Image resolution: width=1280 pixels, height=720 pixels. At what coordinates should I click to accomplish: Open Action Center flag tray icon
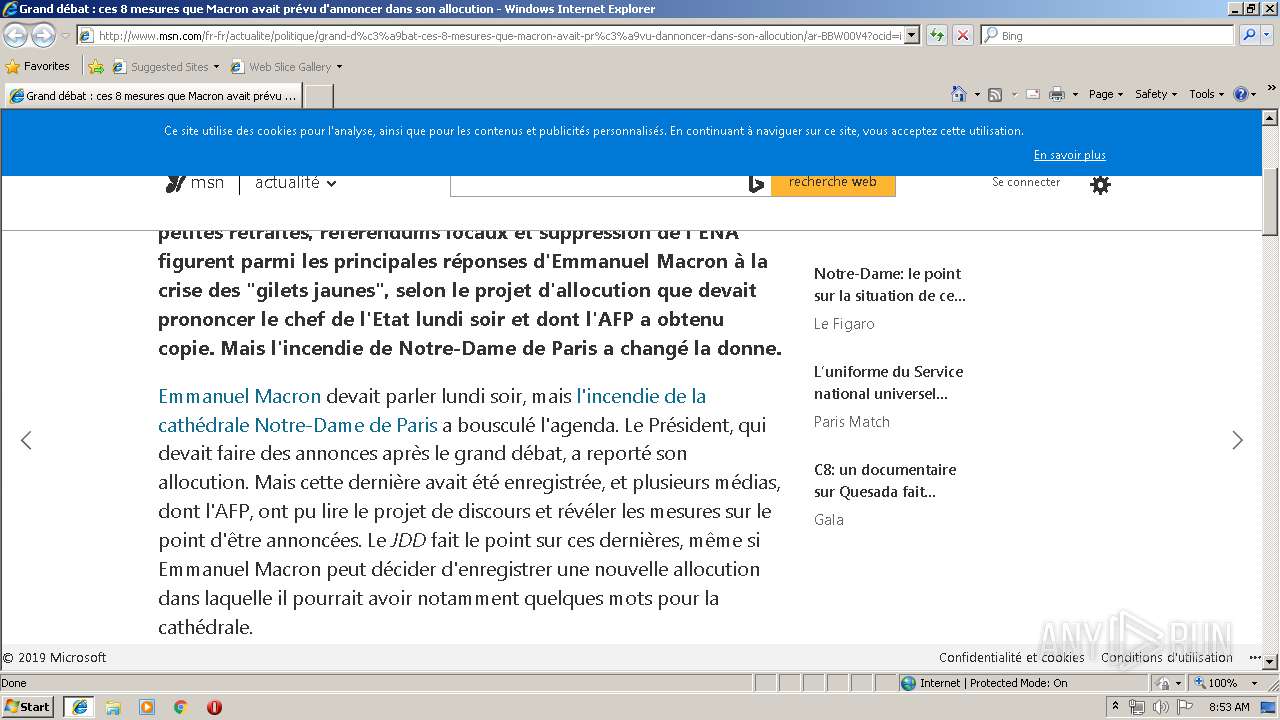1185,707
